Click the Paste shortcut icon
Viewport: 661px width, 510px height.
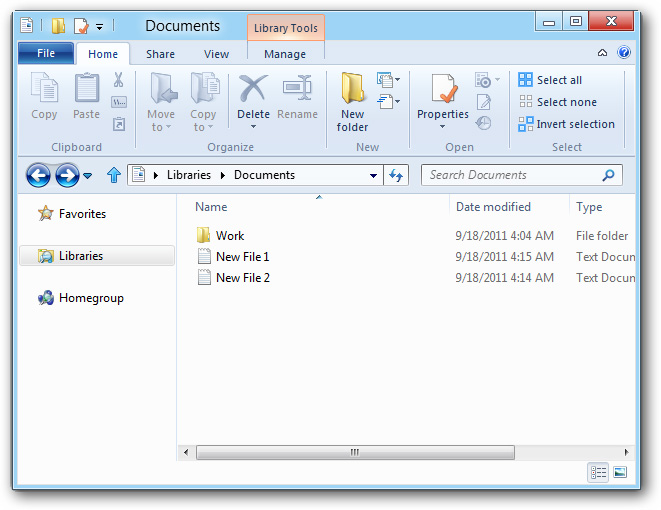tap(118, 124)
